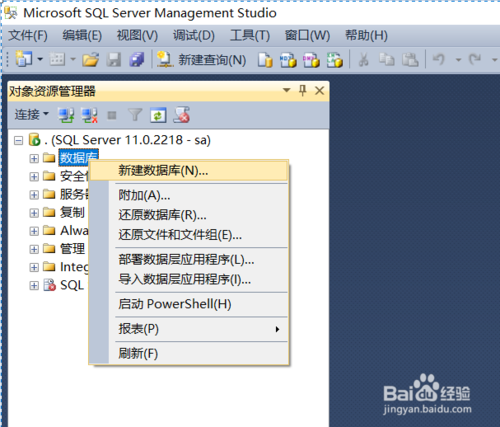Expand the 安全性 folder node

tap(34, 176)
